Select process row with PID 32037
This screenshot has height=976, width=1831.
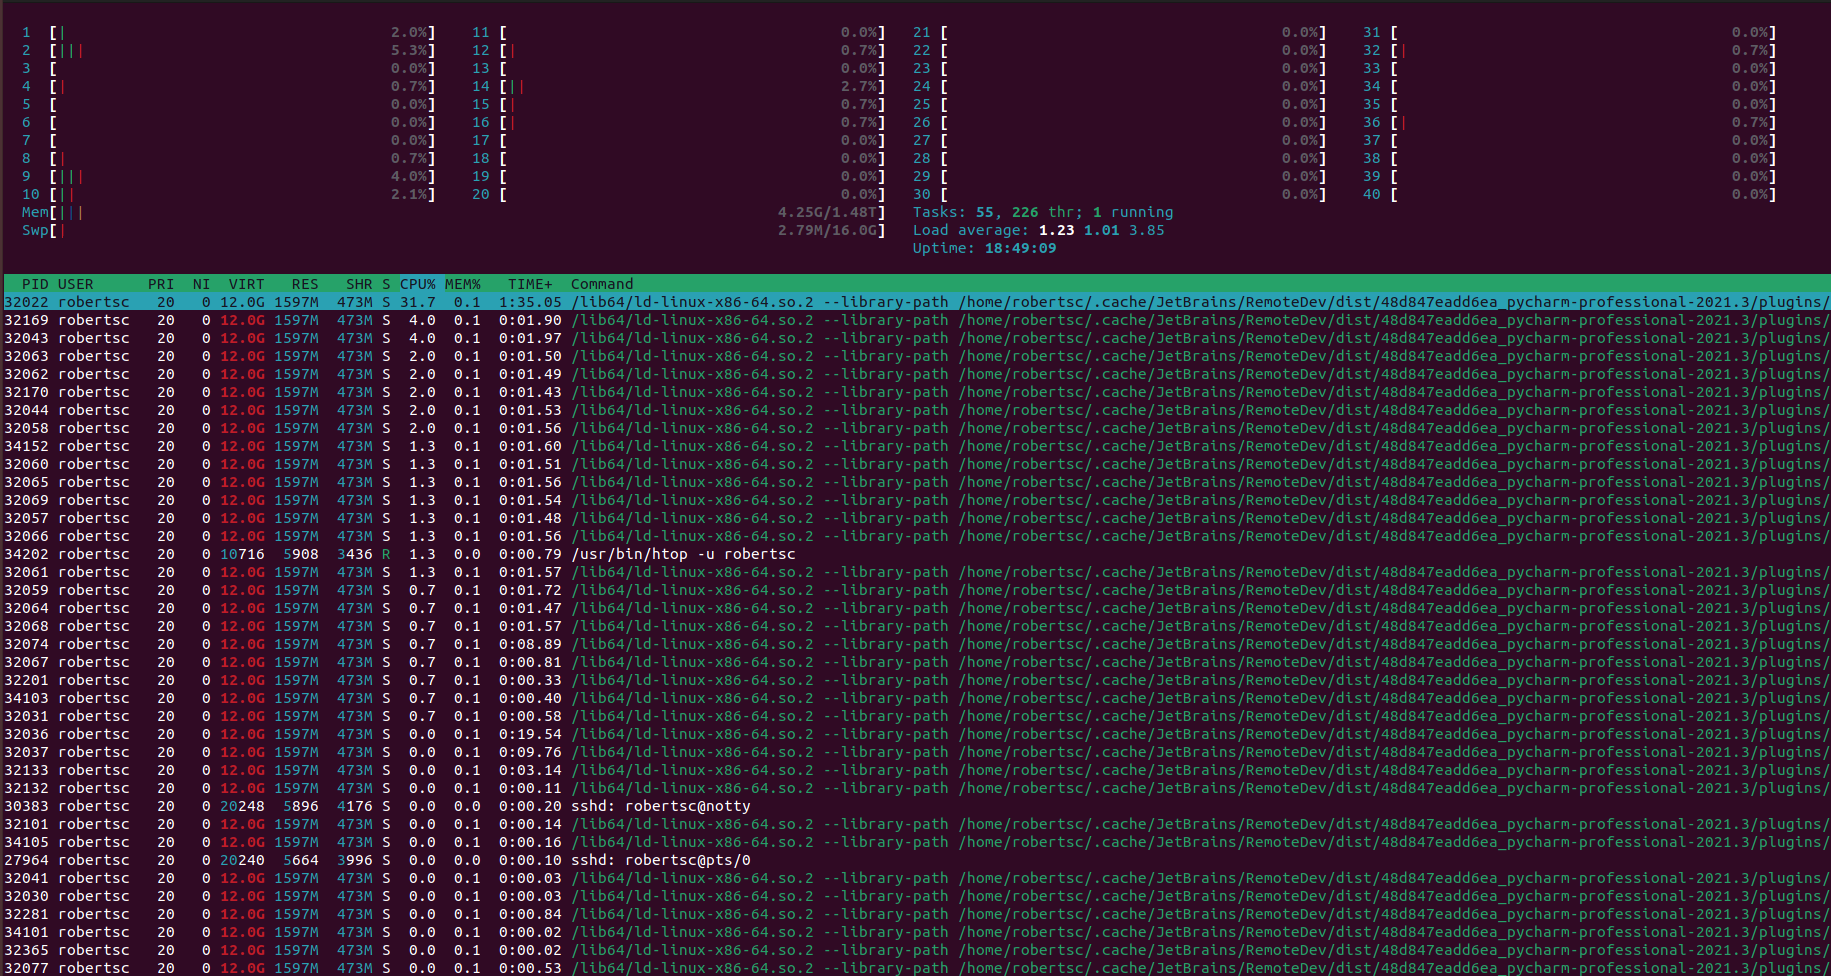[917, 752]
